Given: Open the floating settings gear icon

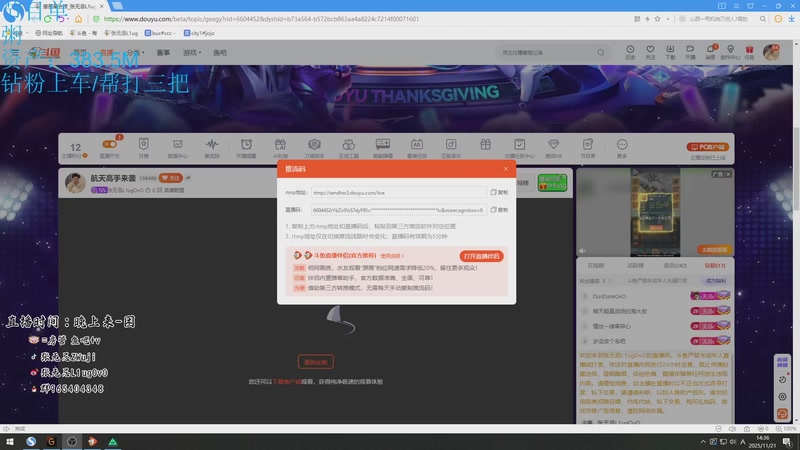Looking at the screenshot, I should coord(782,396).
